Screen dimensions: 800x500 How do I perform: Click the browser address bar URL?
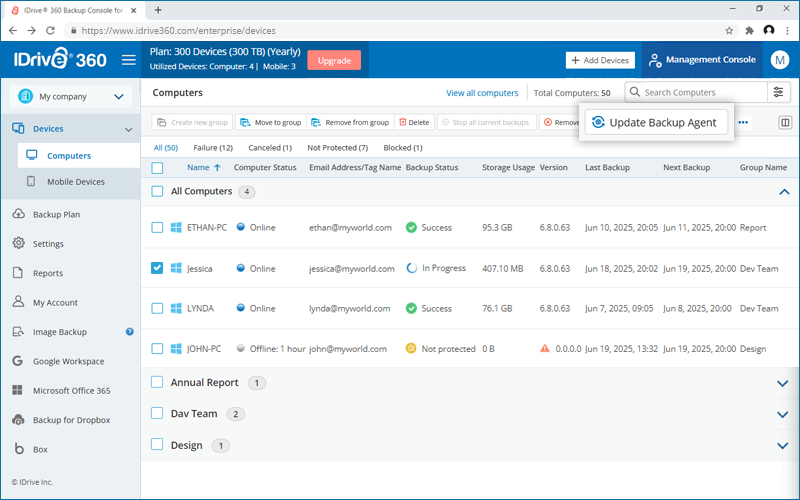click(x=179, y=31)
